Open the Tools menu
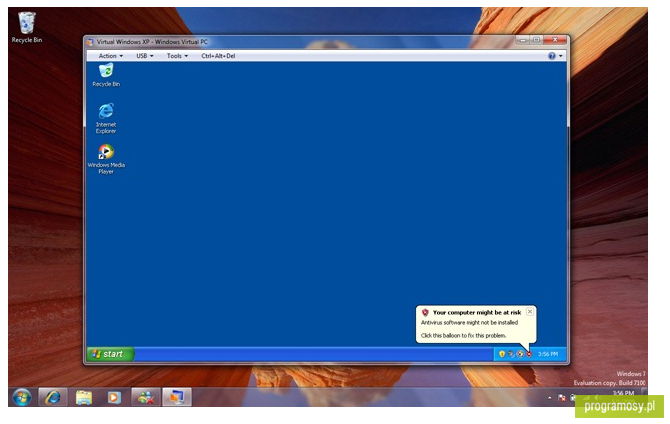670x424 pixels. click(x=177, y=56)
